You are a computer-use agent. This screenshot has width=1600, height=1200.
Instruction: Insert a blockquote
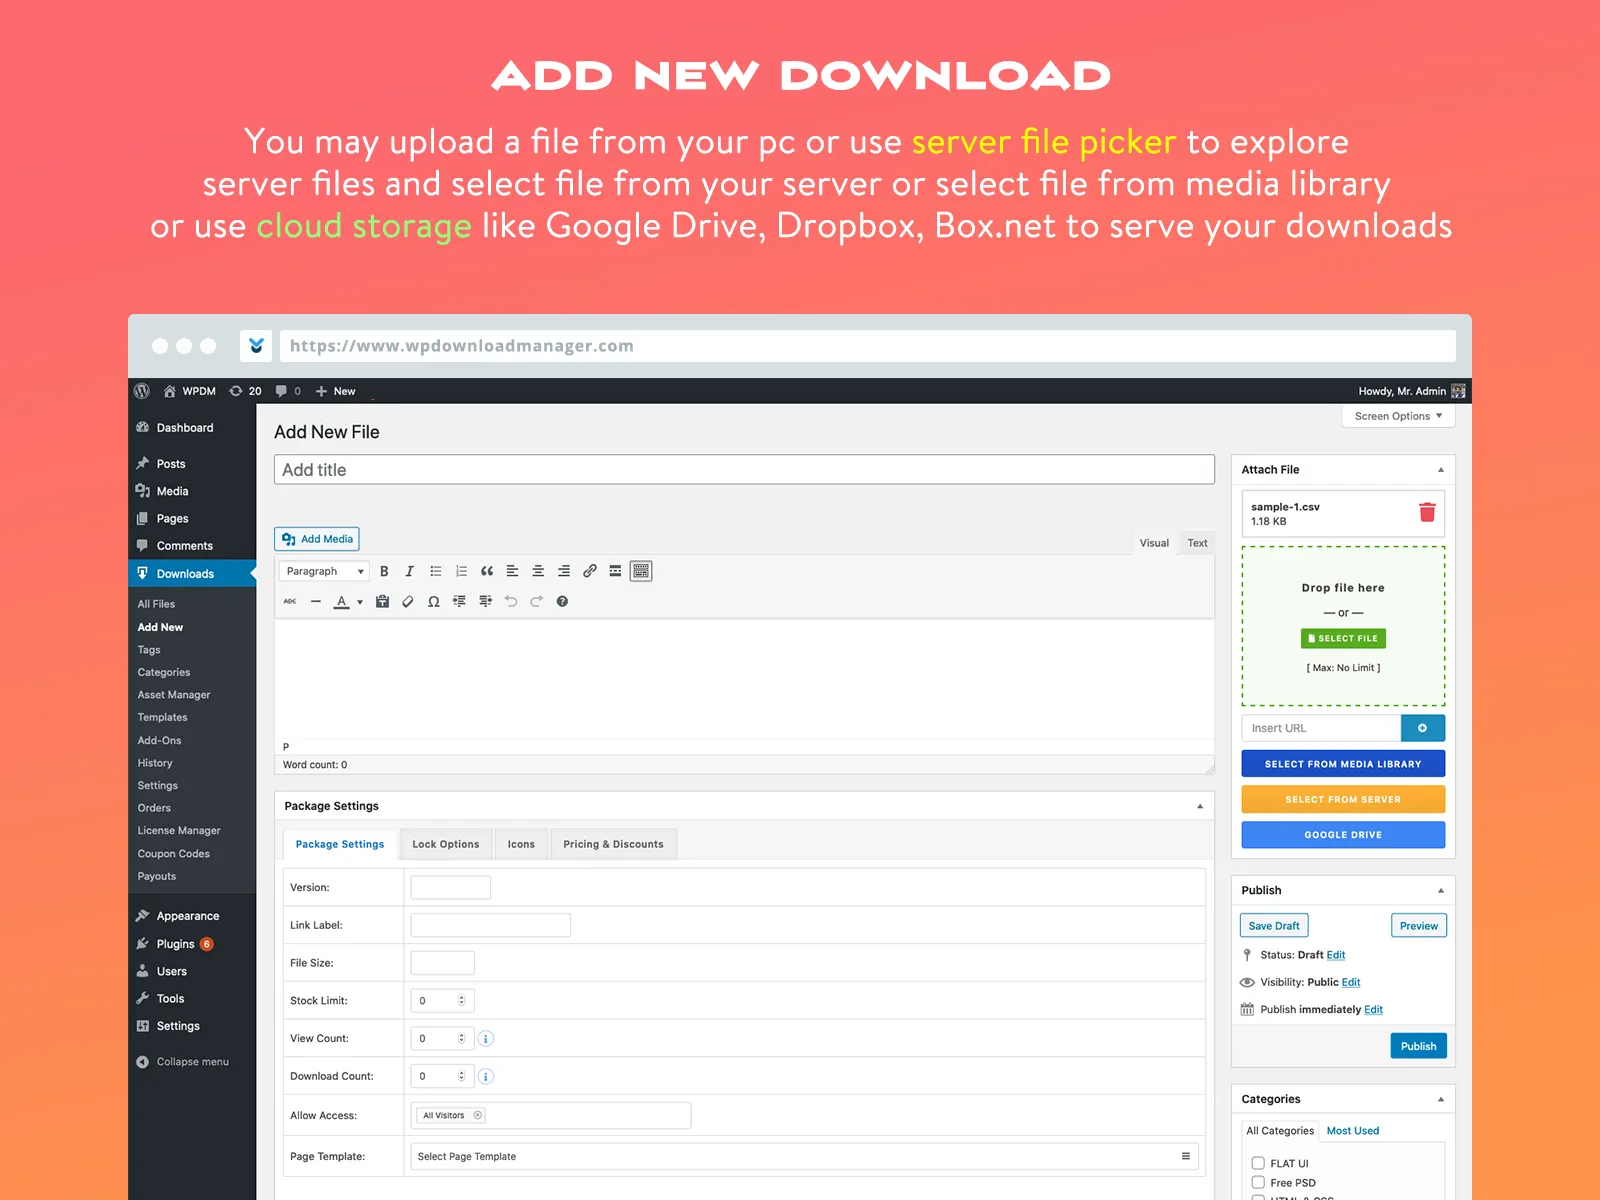tap(487, 571)
